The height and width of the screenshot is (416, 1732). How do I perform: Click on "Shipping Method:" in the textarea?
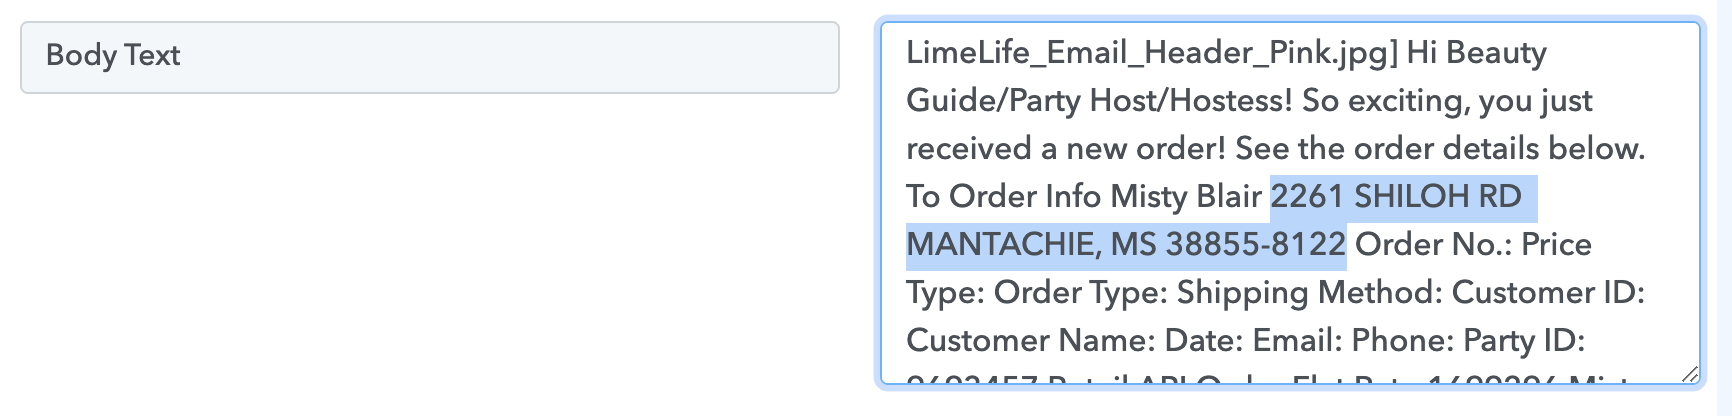click(x=1310, y=293)
